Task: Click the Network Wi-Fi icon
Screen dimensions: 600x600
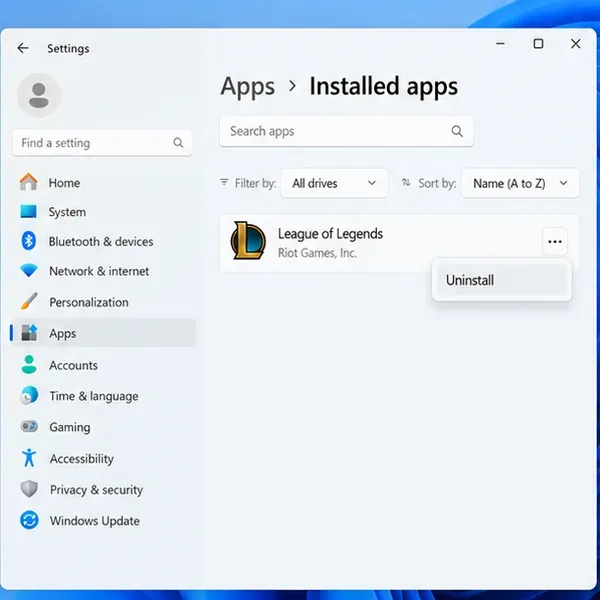Action: tap(29, 271)
